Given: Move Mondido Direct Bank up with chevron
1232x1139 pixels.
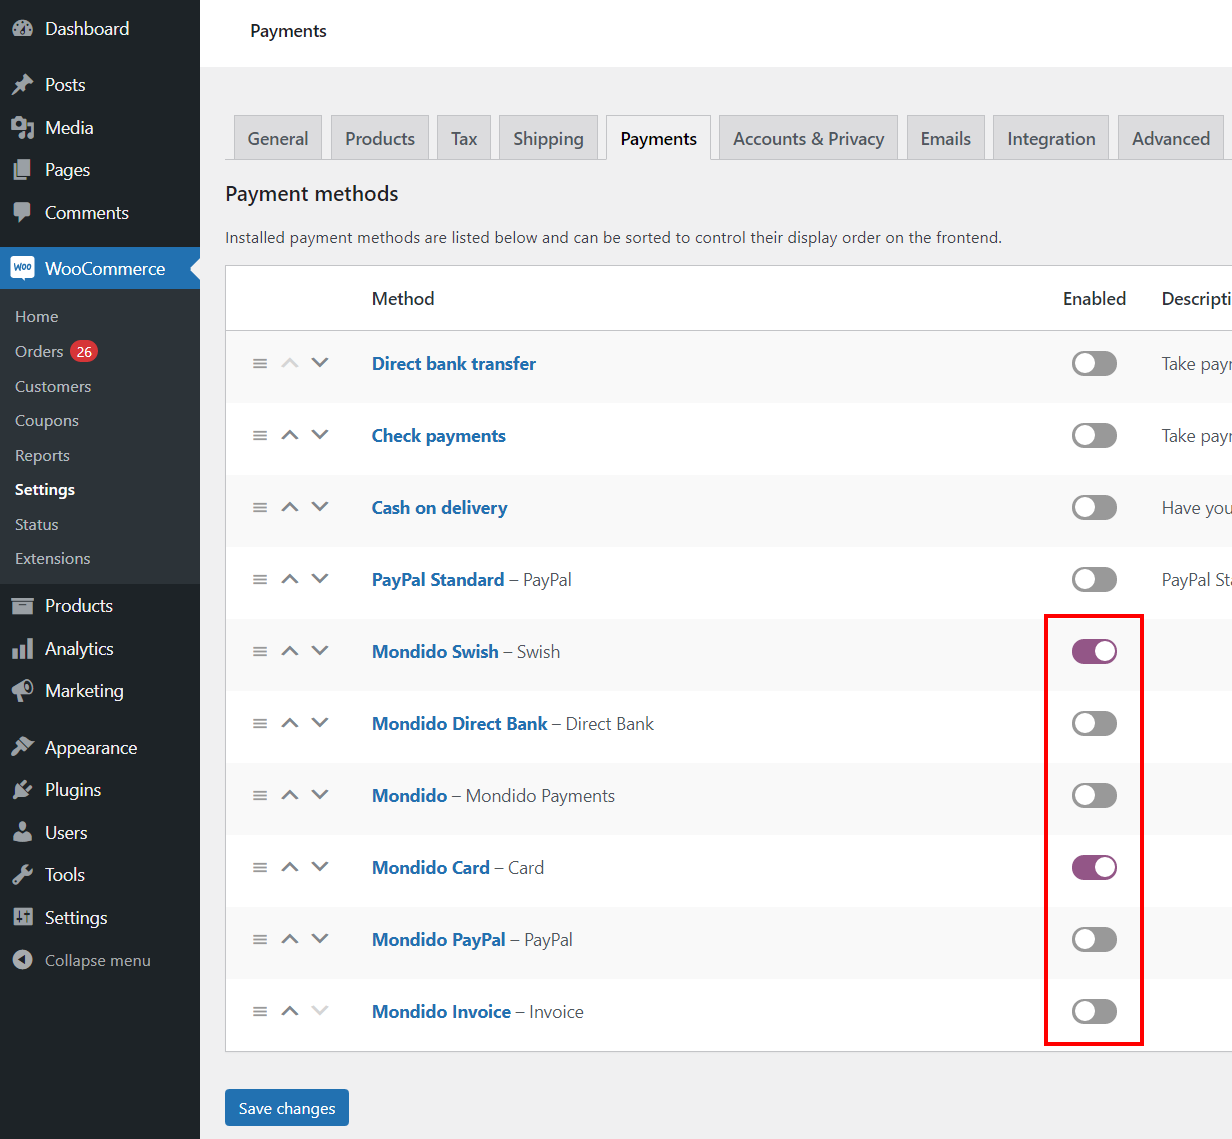Looking at the screenshot, I should pos(290,723).
